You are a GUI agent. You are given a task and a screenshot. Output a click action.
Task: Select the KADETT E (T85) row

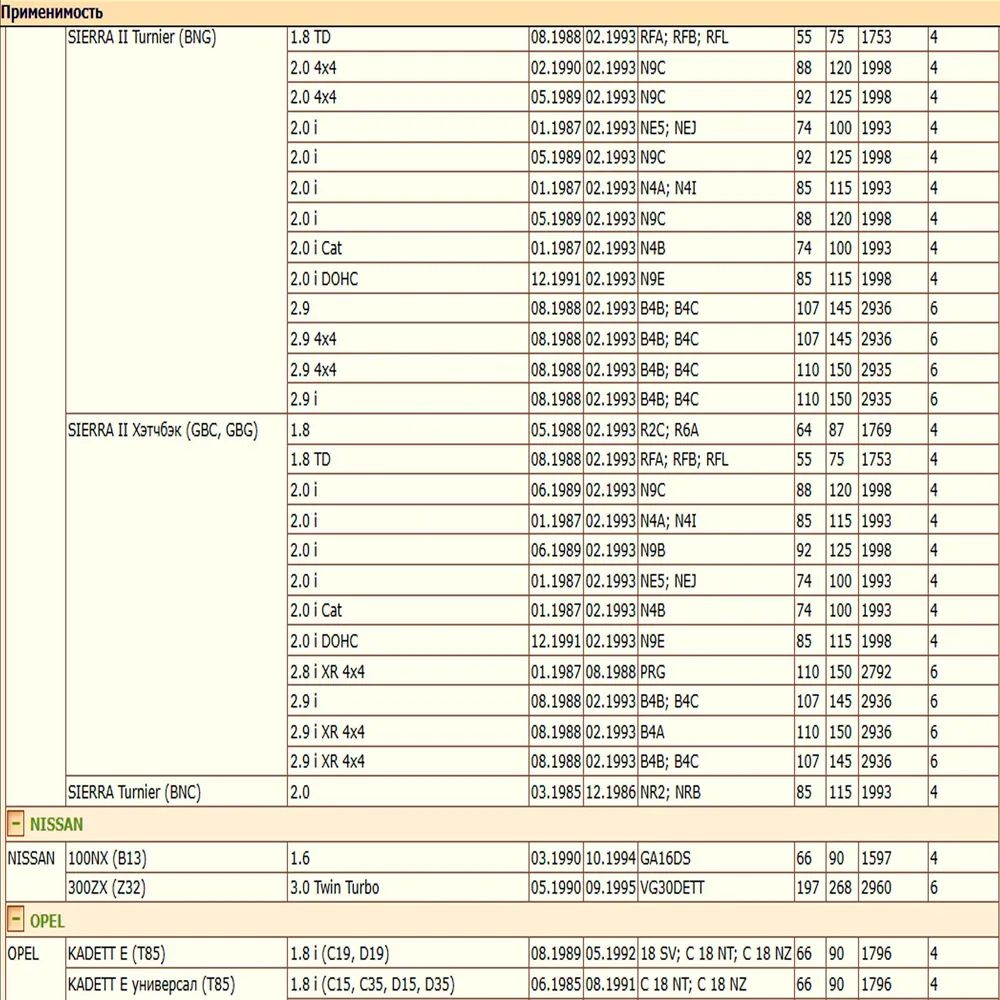(x=130, y=954)
